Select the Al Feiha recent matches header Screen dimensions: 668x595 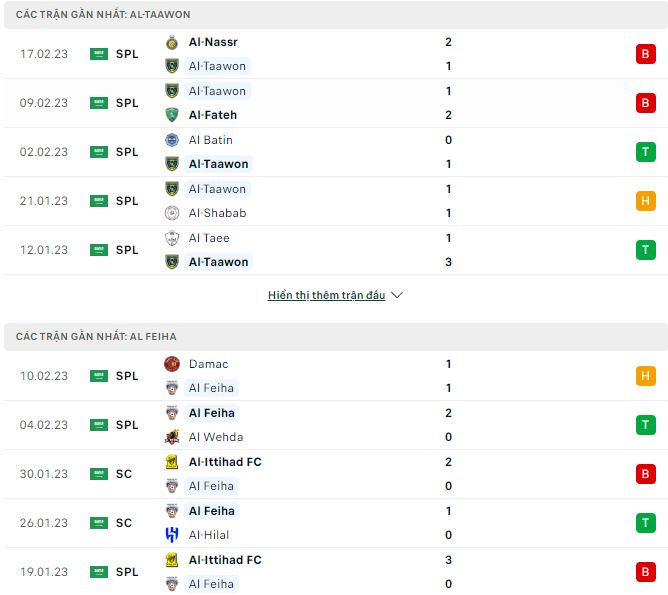96,337
